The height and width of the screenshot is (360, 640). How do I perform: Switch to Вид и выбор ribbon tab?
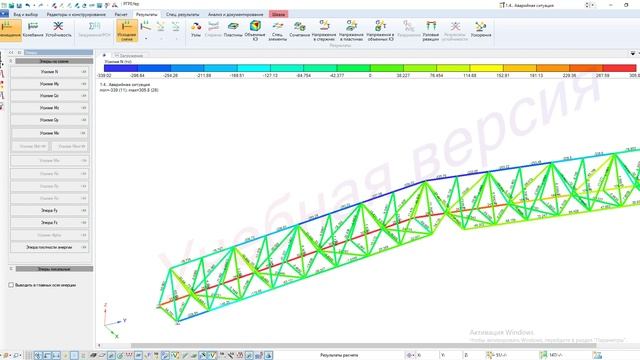pos(25,14)
